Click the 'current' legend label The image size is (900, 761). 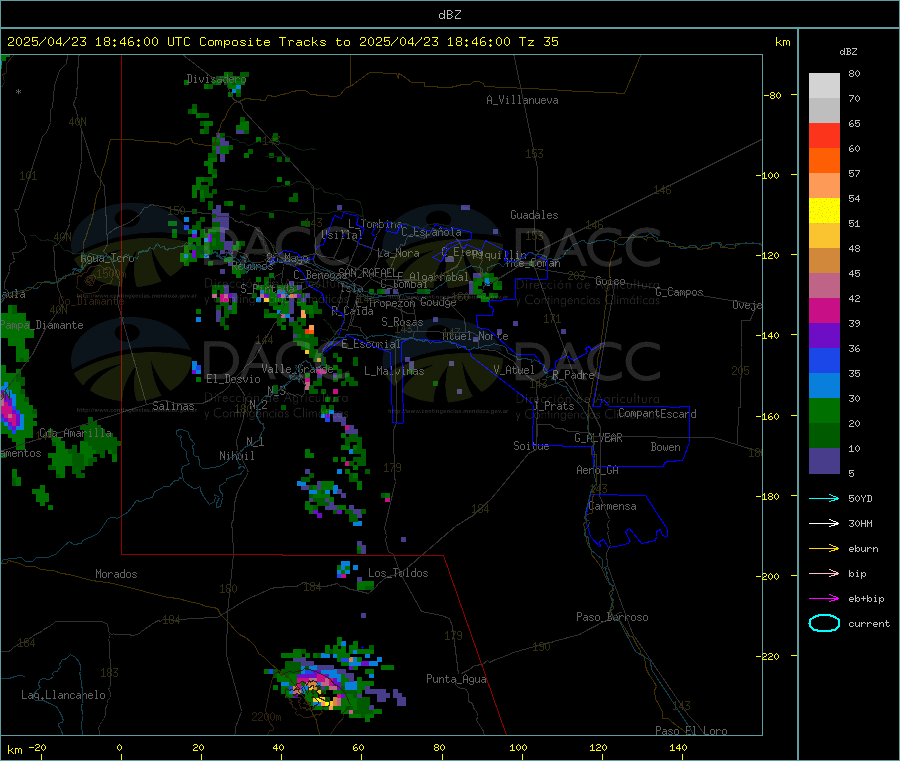(x=869, y=624)
